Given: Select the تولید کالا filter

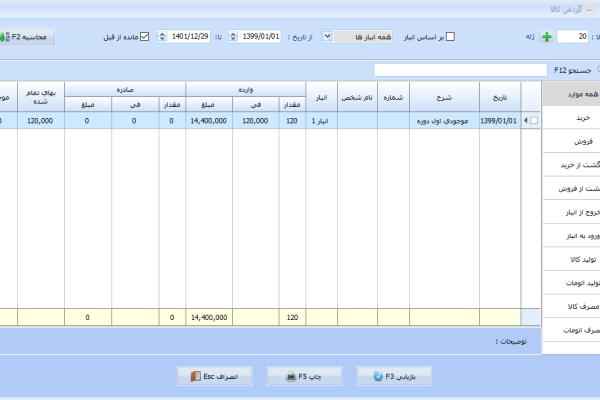Looking at the screenshot, I should 571,260.
